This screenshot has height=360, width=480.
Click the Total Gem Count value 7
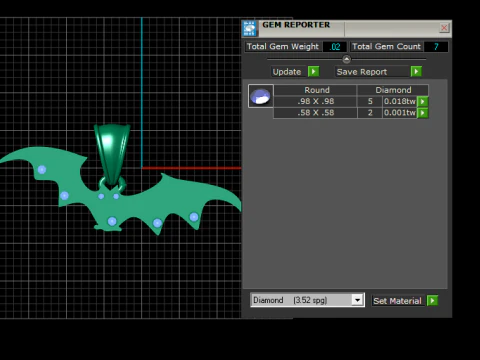[436, 47]
